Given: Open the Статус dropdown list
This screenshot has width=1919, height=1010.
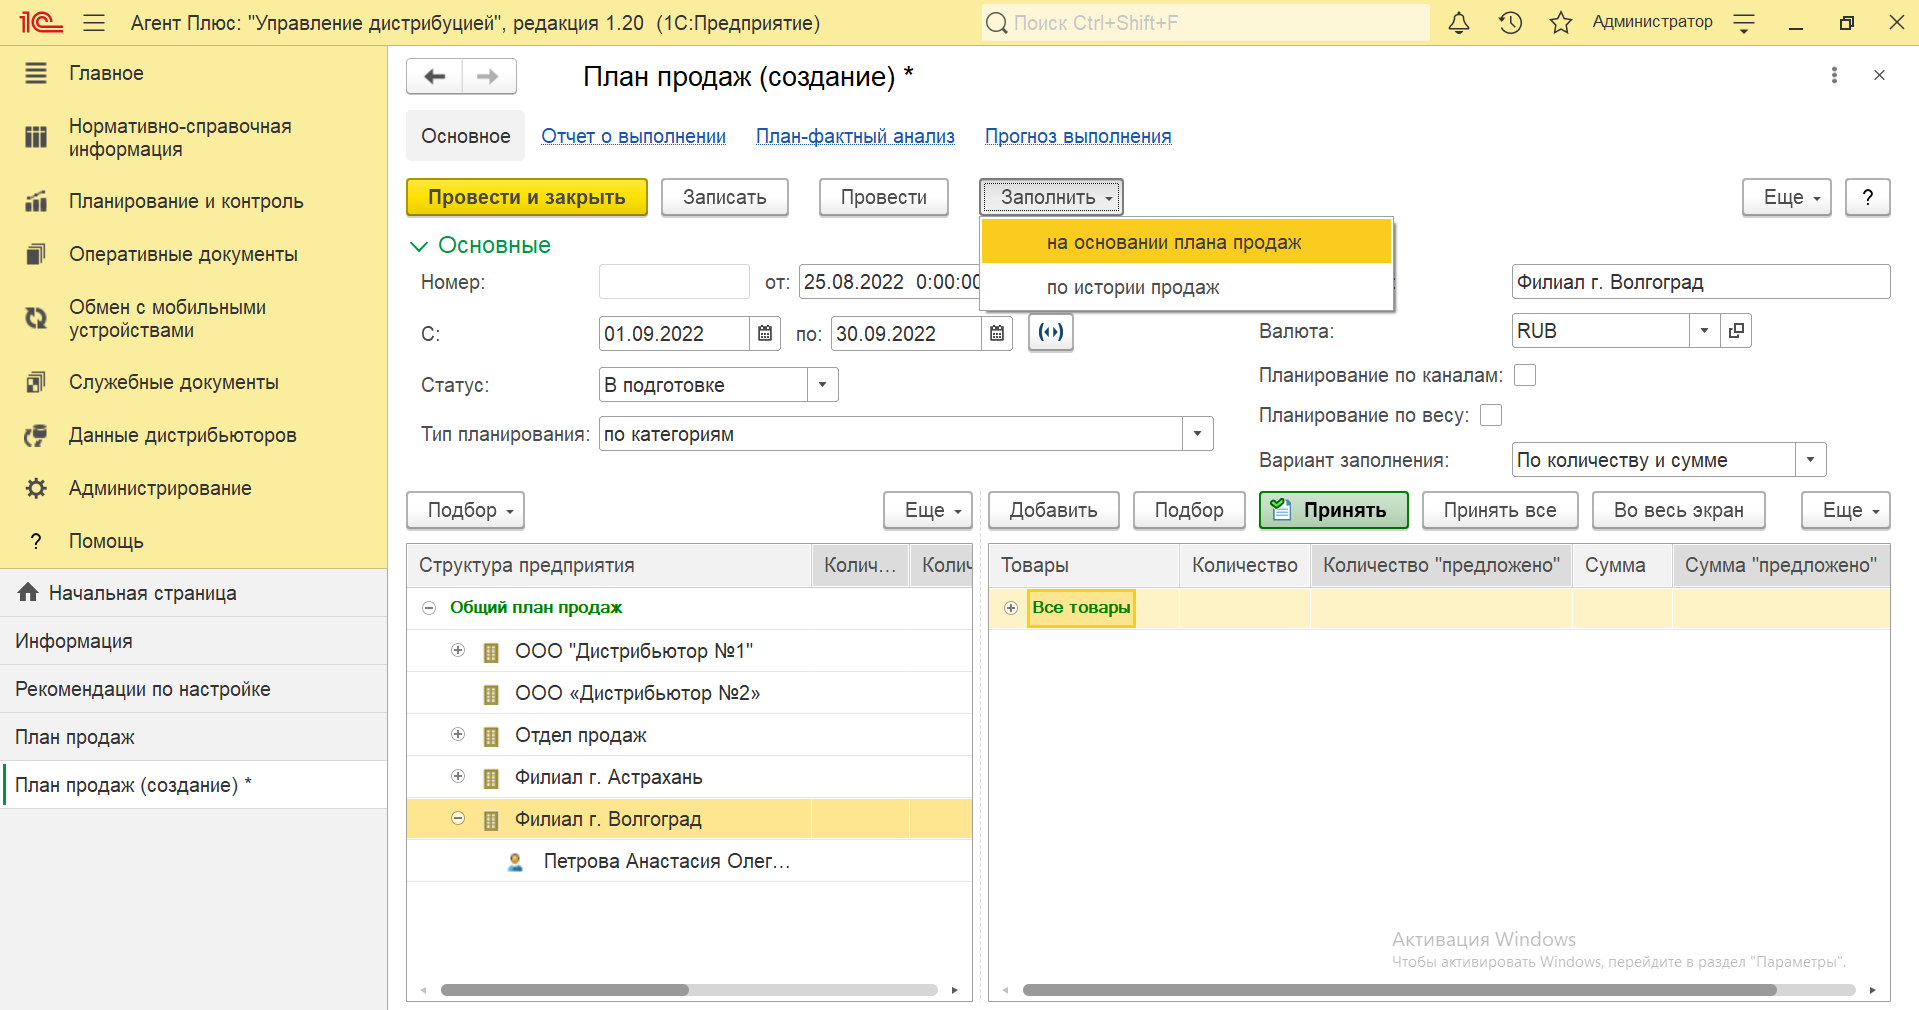Looking at the screenshot, I should 822,385.
